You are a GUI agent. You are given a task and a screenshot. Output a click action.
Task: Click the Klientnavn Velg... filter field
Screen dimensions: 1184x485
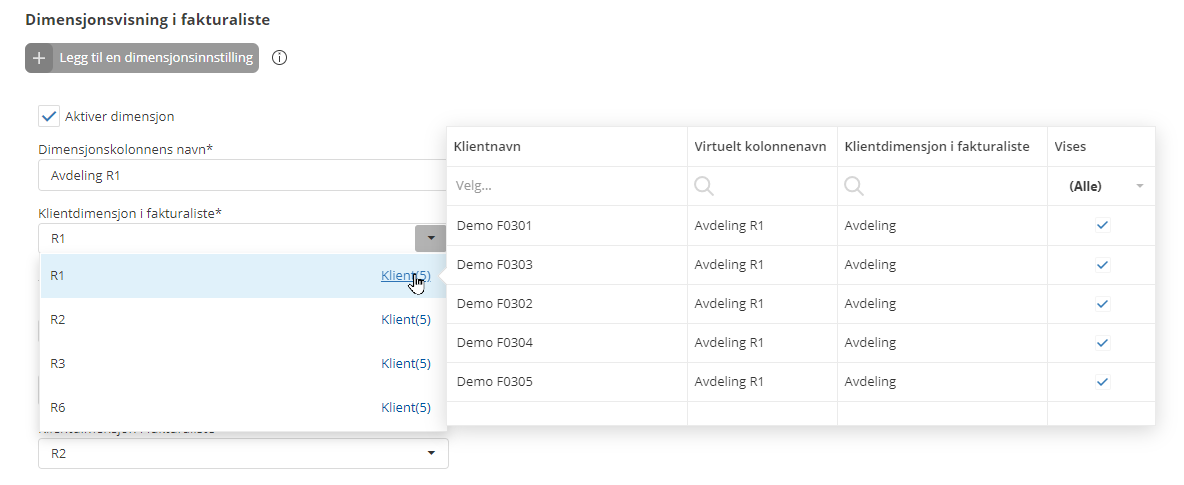tap(565, 186)
